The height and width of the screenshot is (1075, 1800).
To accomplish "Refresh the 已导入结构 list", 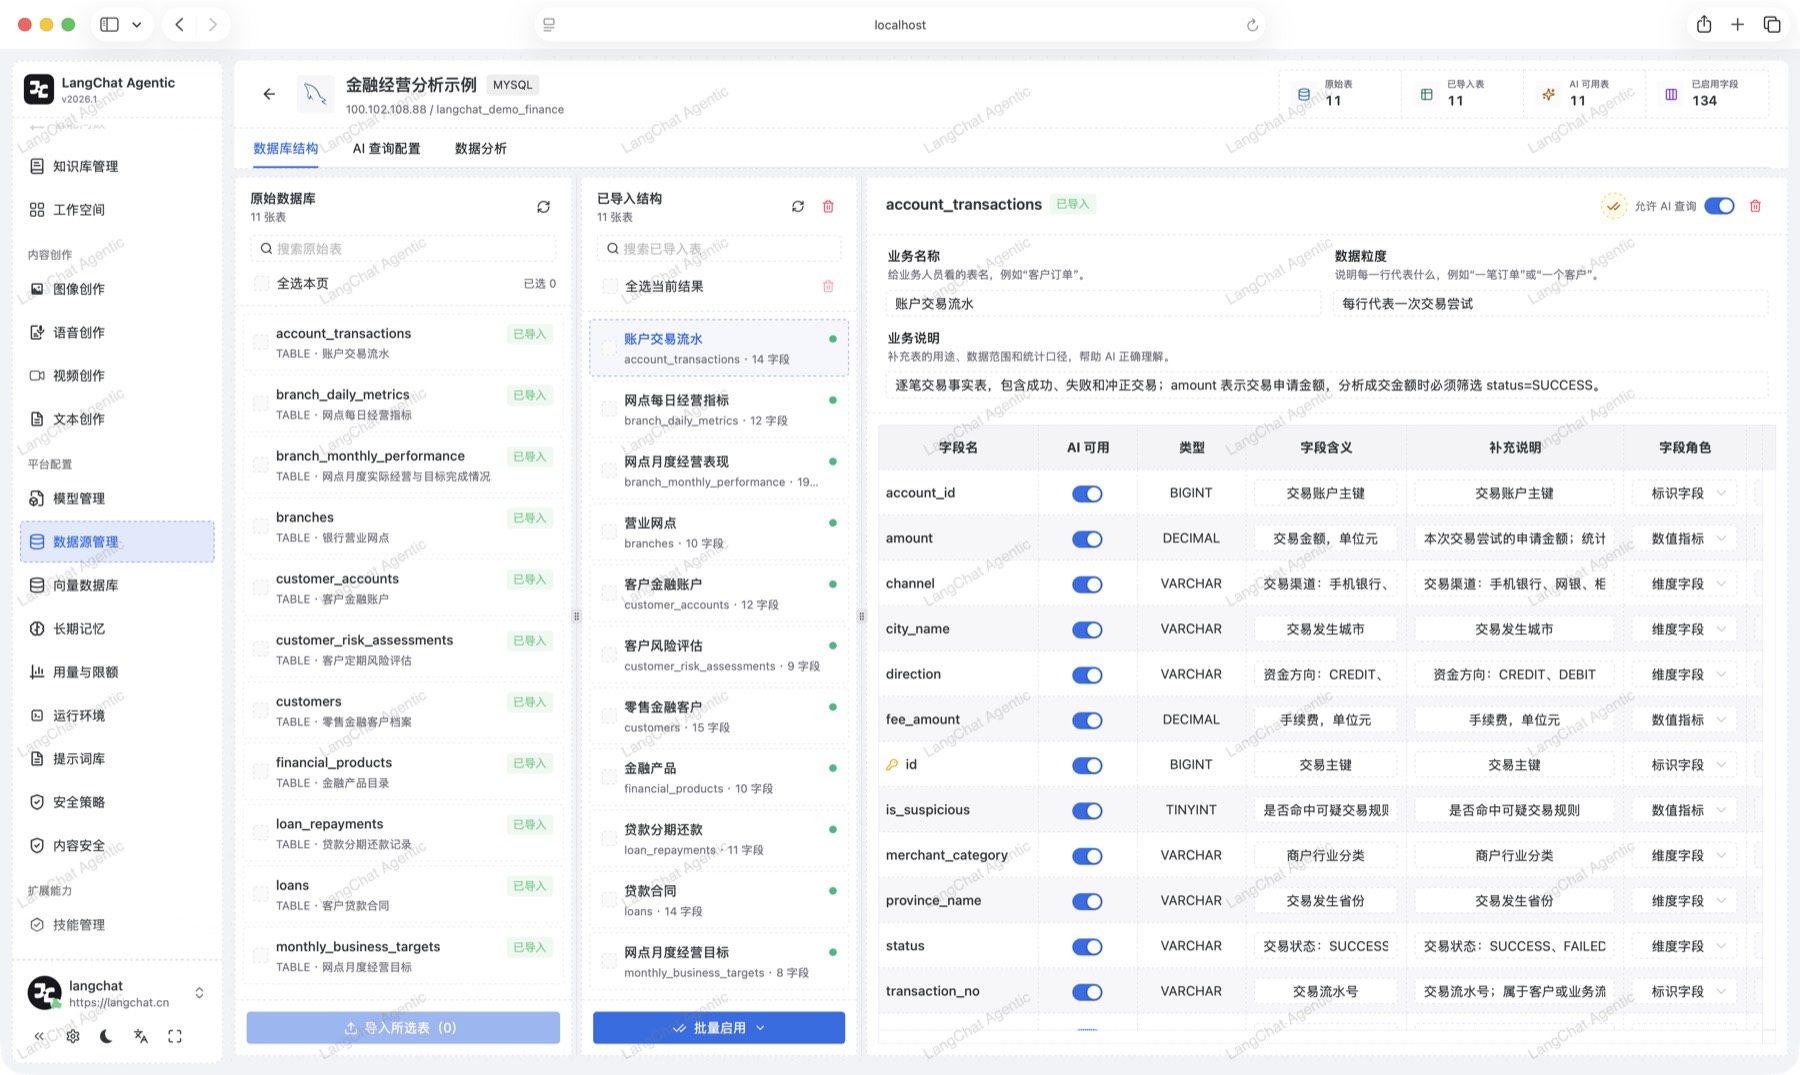I will click(x=798, y=207).
